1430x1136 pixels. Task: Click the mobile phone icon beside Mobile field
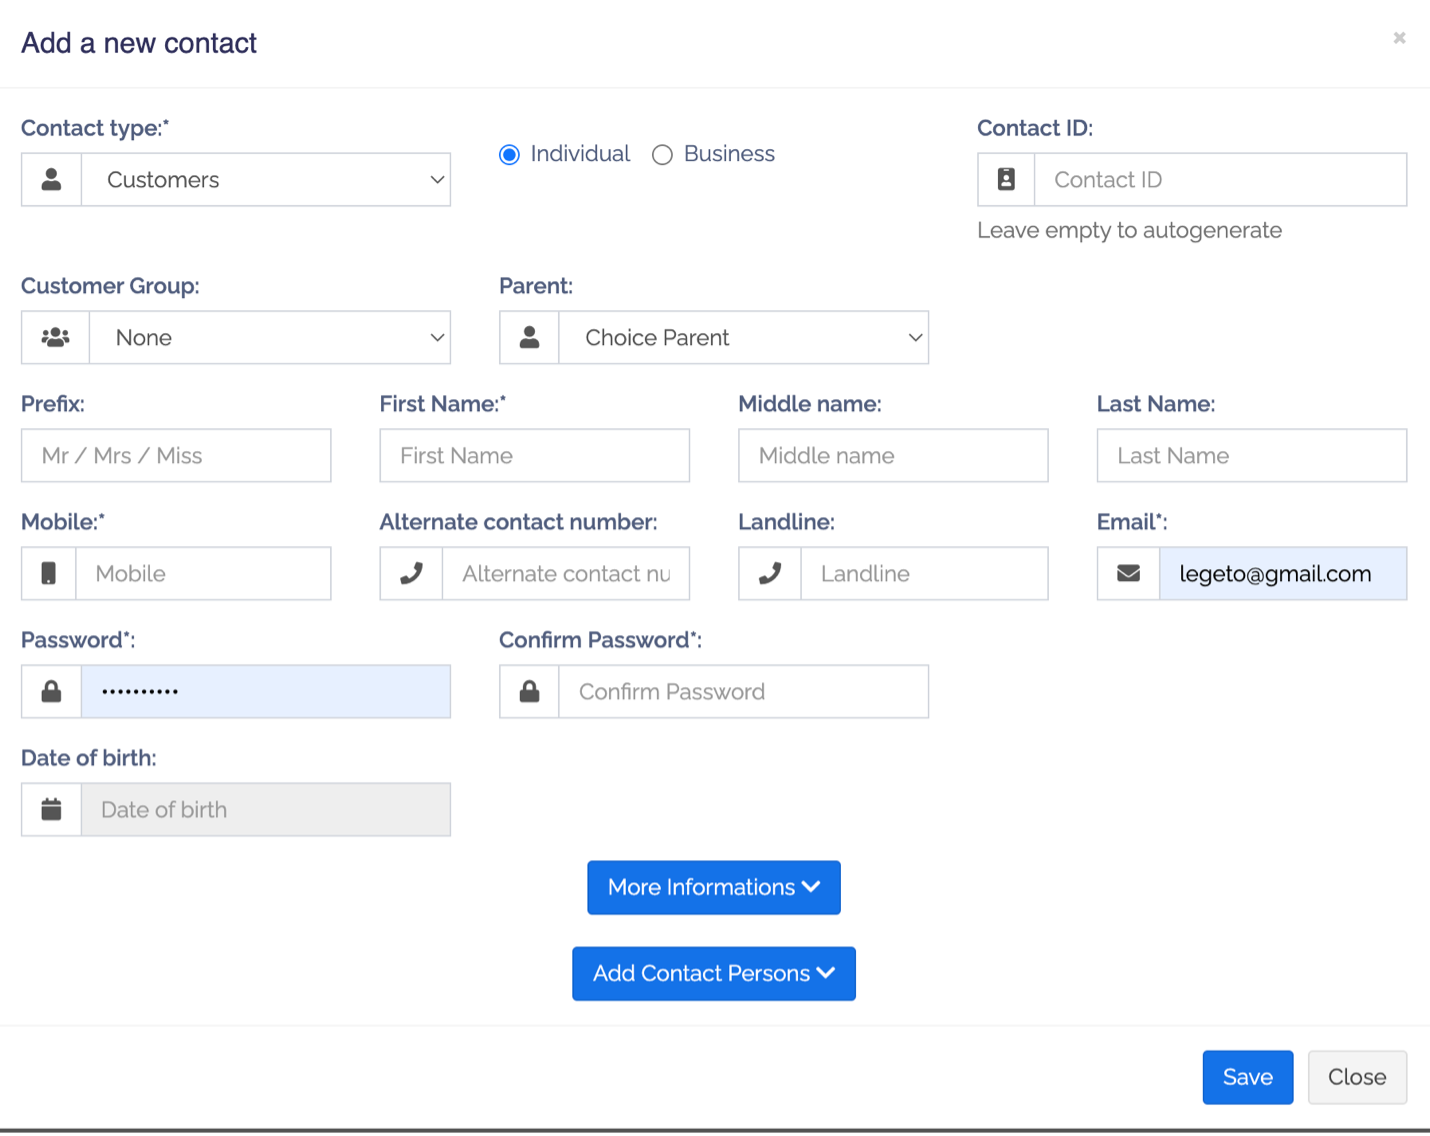(x=48, y=574)
